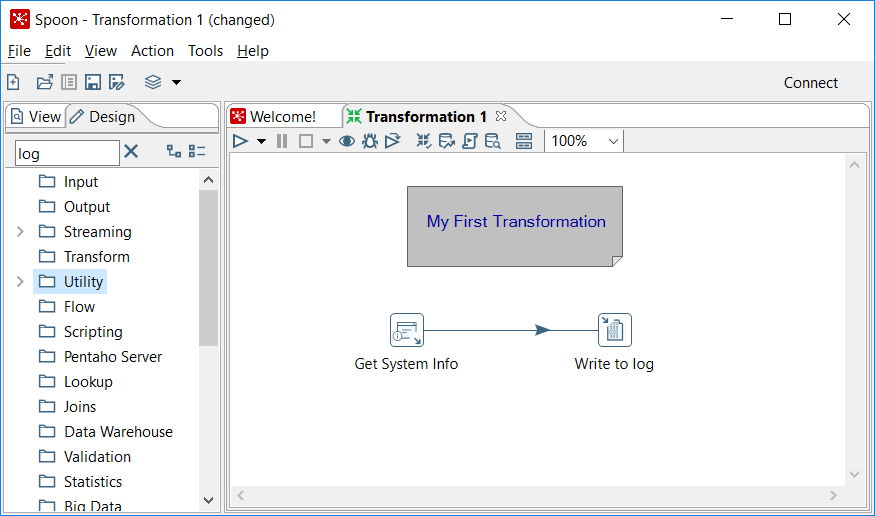Expand the Streaming folder in the tree

20,232
